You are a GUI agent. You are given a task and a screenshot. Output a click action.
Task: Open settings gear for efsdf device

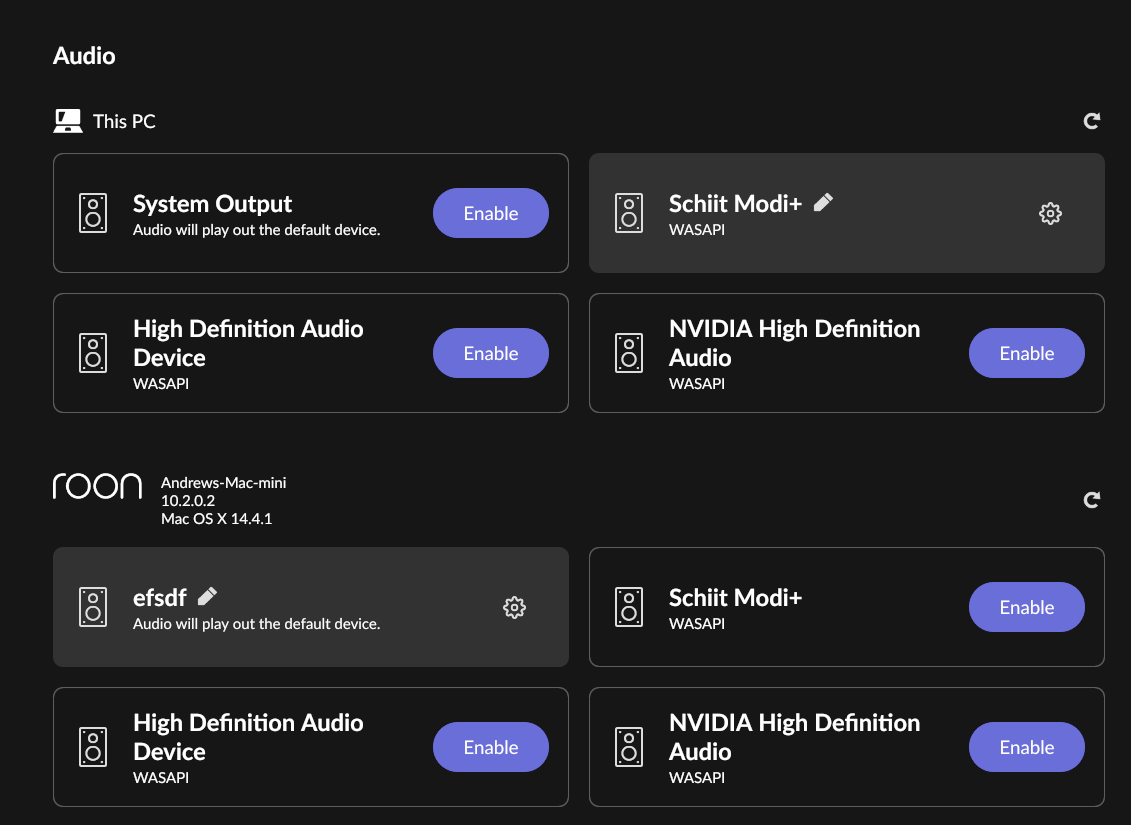click(514, 607)
